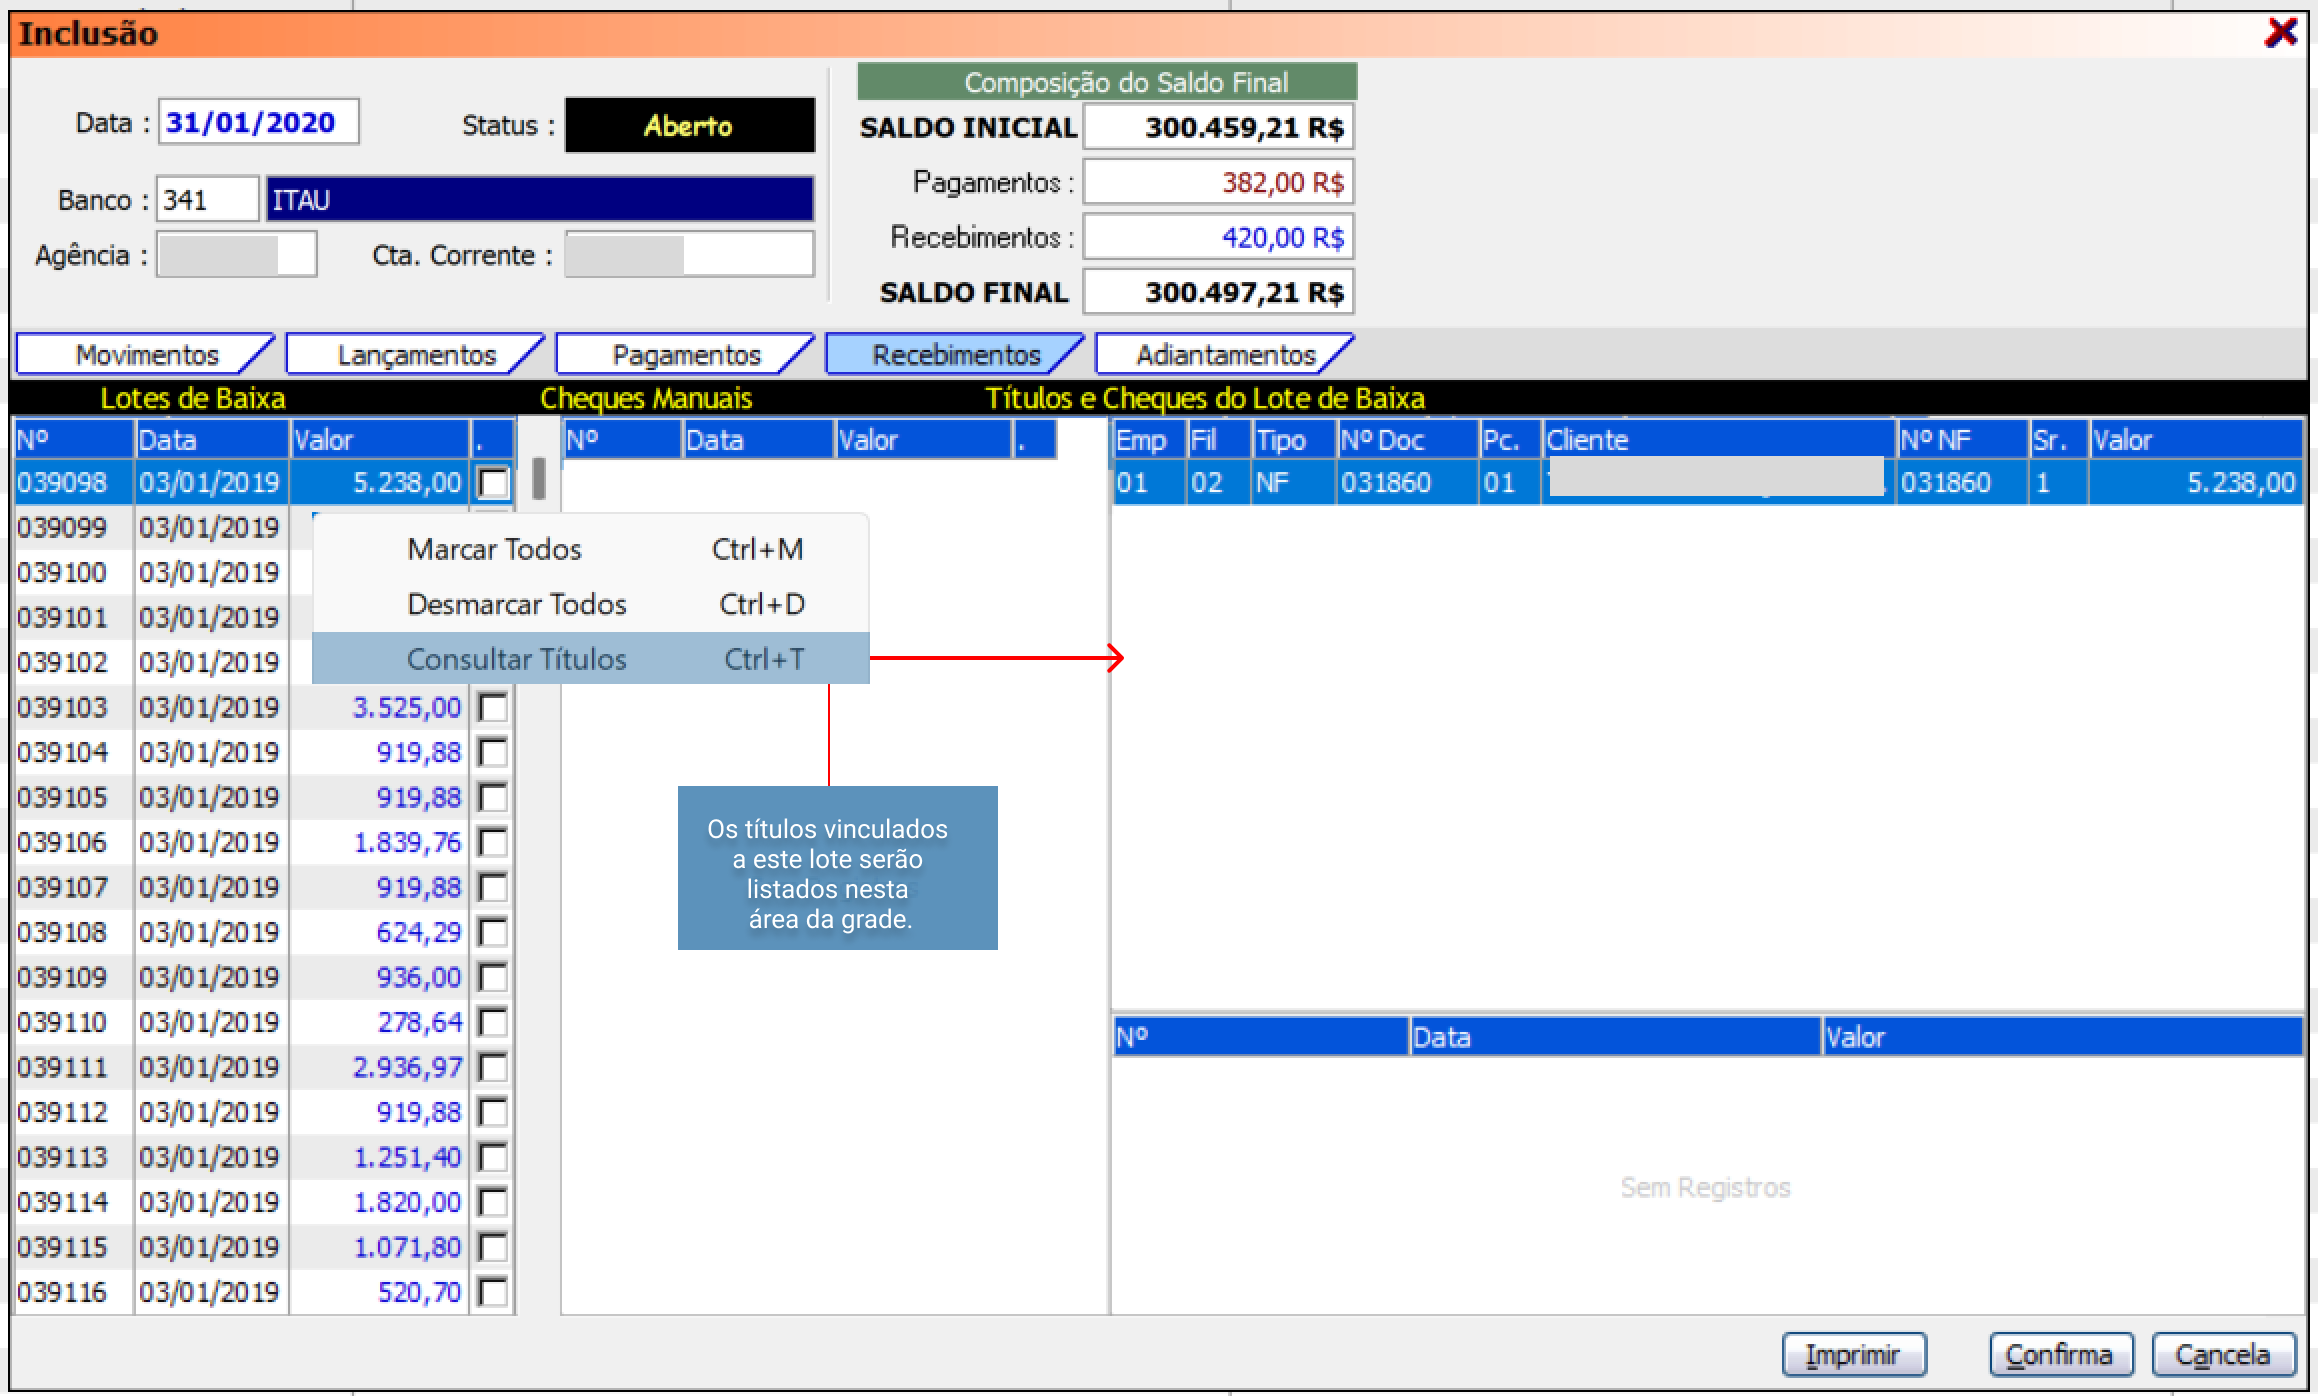Image resolution: width=2318 pixels, height=1396 pixels.
Task: Tick the checkbox for lote 039116
Action: click(x=493, y=1292)
